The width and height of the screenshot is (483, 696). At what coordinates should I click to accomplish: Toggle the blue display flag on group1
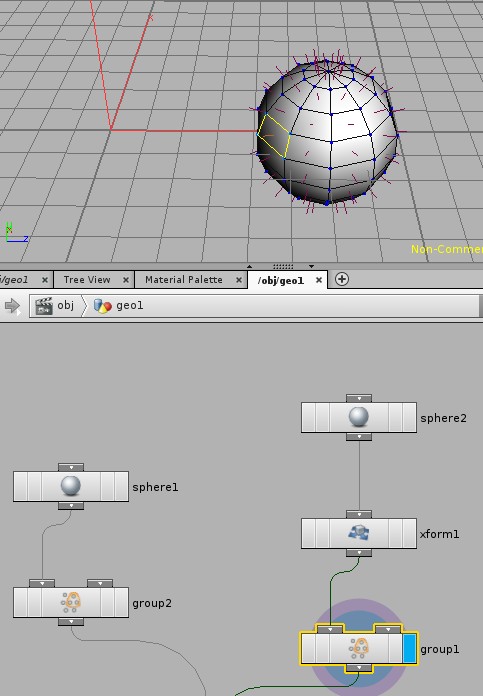409,649
